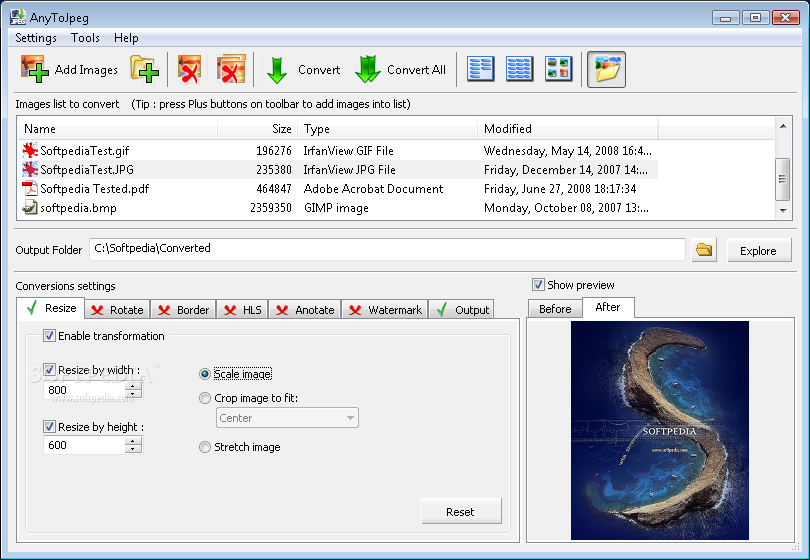Switch to list view icon

coord(480,69)
